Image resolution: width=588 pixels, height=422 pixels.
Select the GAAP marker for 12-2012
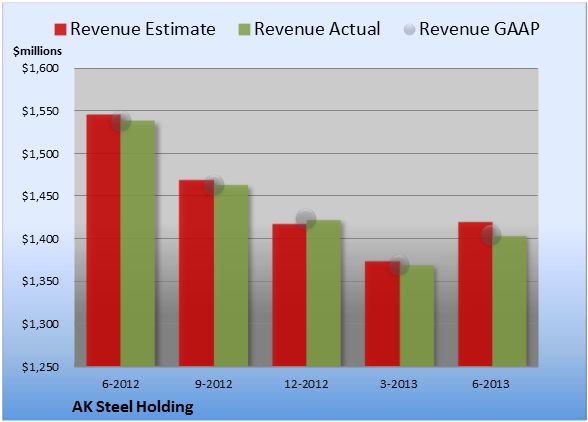tap(306, 219)
